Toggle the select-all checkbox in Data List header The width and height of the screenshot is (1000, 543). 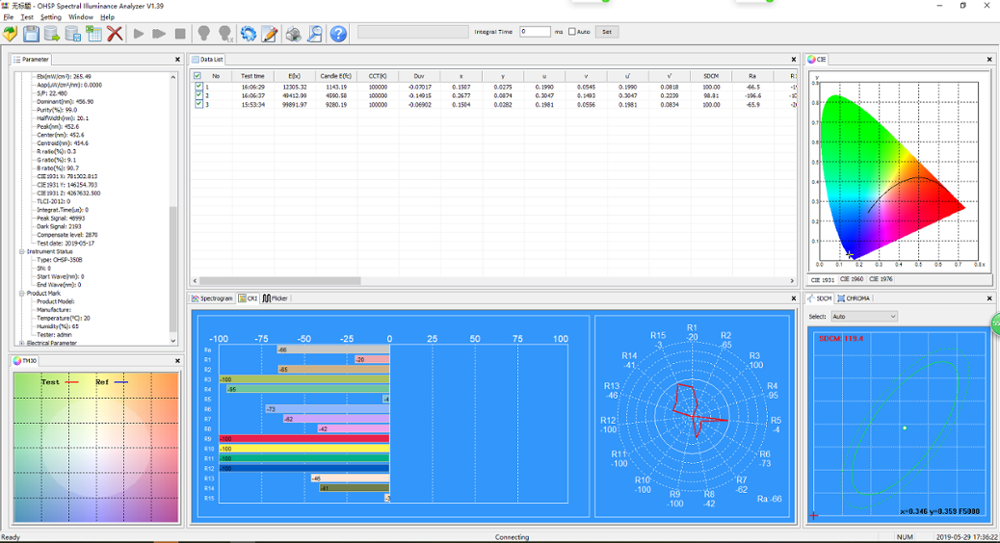(198, 75)
